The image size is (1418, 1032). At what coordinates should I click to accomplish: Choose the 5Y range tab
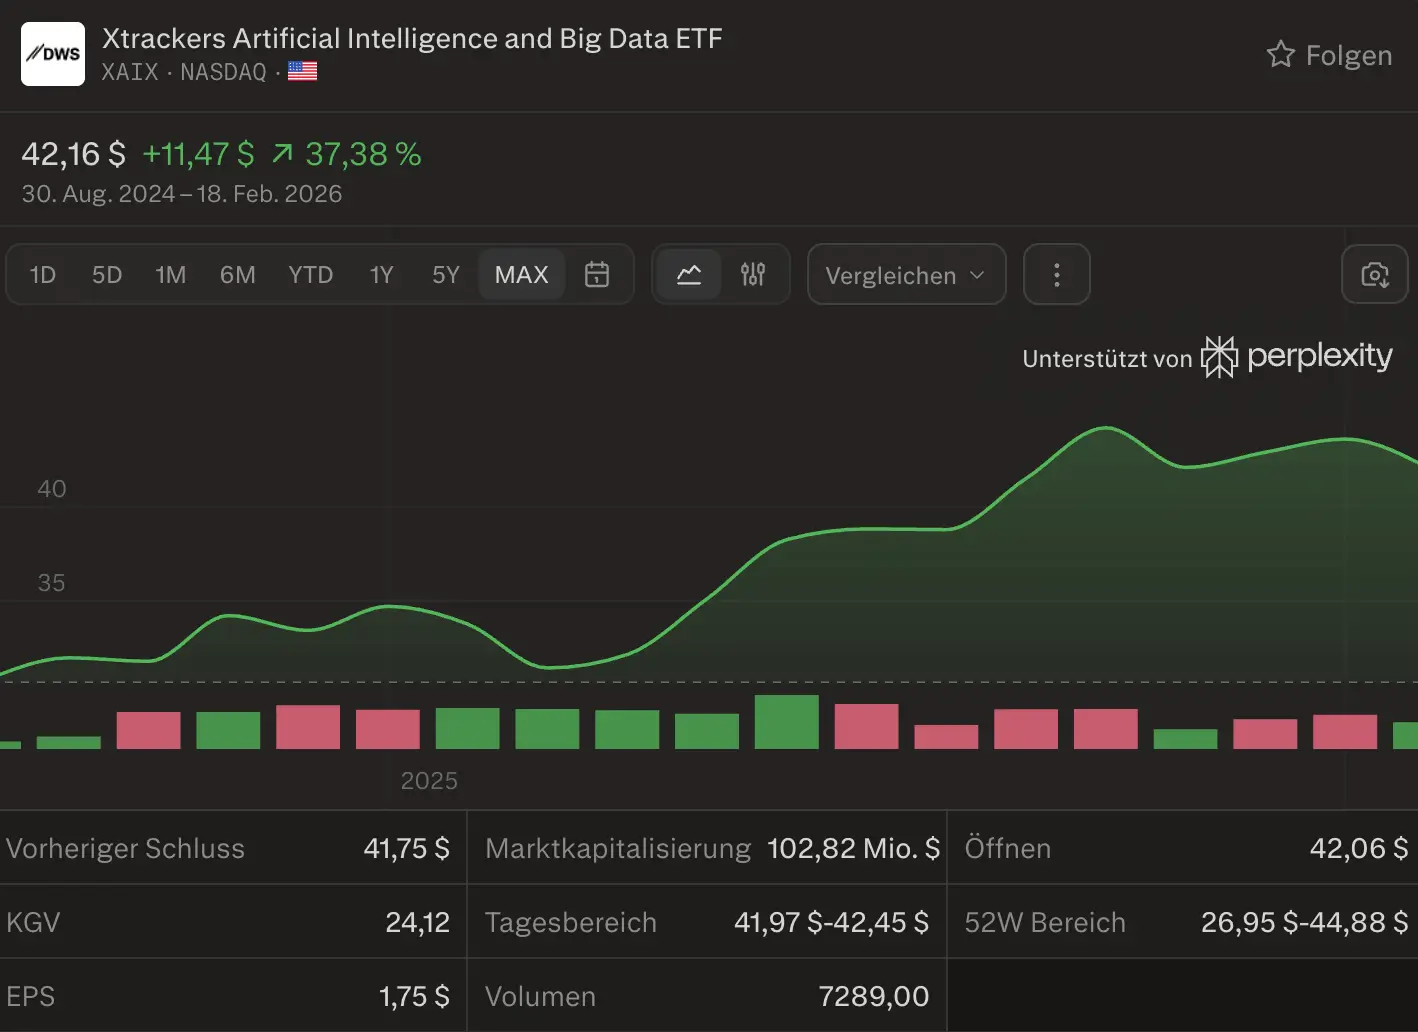point(445,275)
